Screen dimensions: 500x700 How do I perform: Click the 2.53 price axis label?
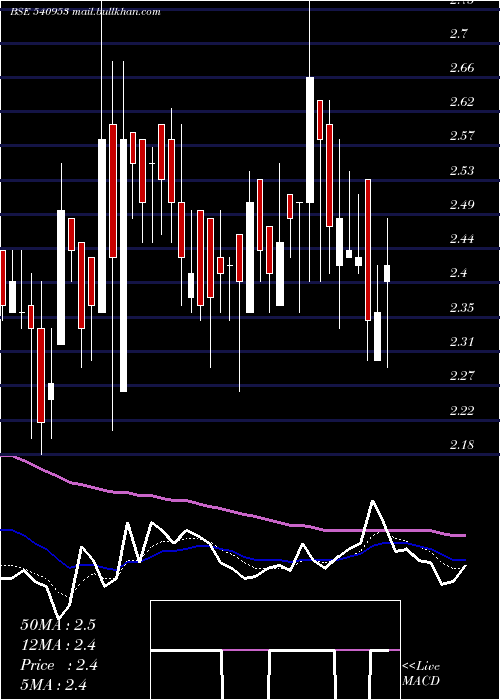click(x=462, y=171)
